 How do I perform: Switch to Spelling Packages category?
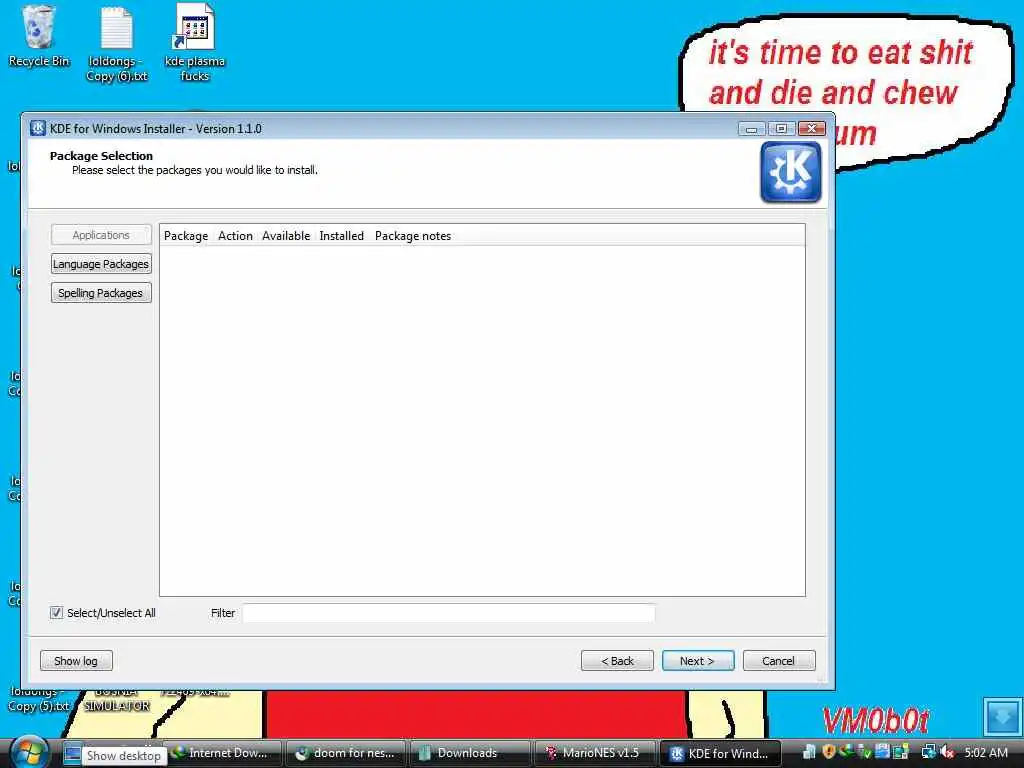point(101,293)
